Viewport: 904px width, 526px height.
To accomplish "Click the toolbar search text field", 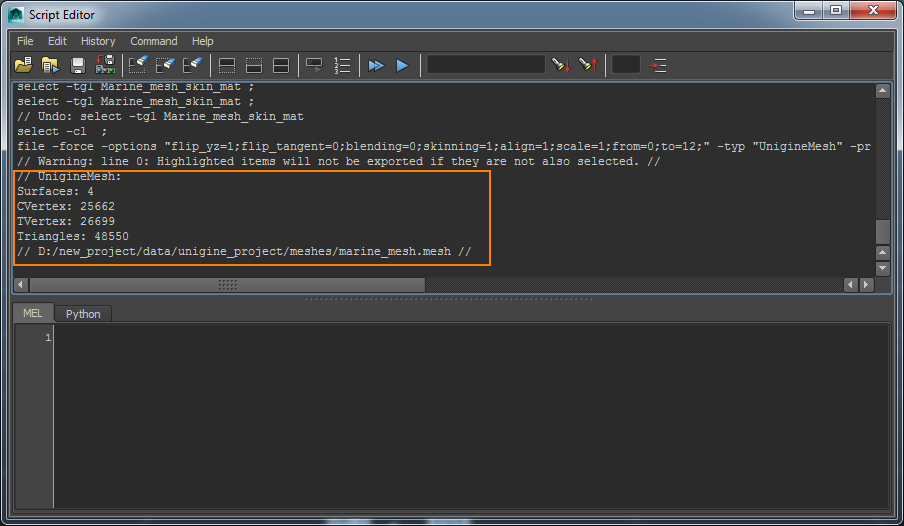I will pyautogui.click(x=486, y=65).
